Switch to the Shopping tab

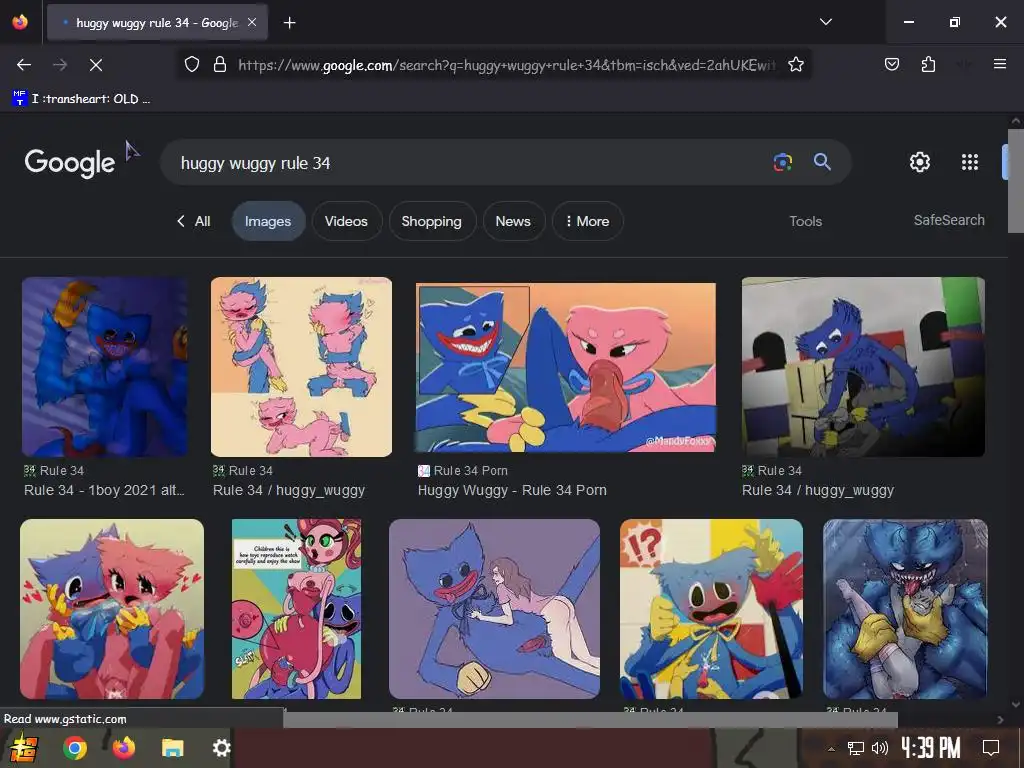tap(431, 221)
